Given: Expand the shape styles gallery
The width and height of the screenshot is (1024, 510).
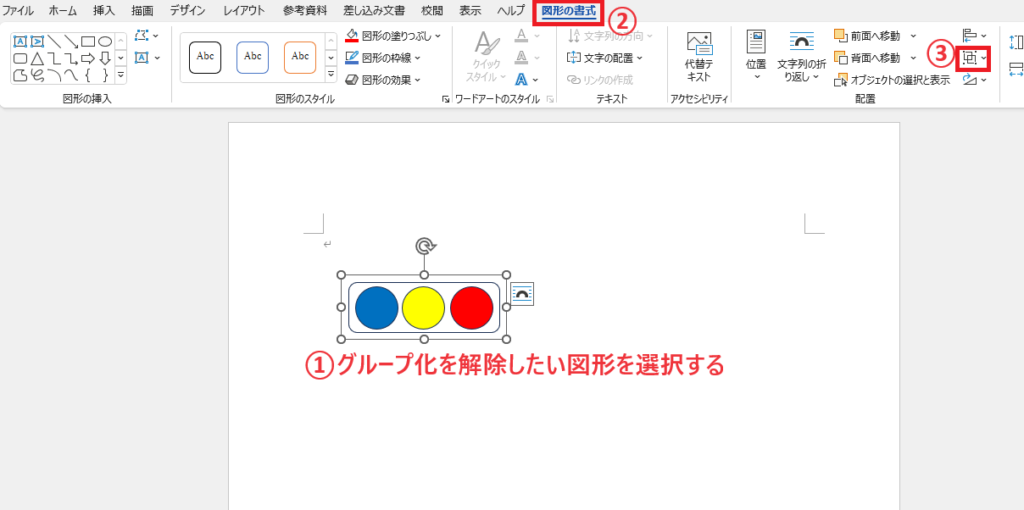Looking at the screenshot, I should click(x=331, y=76).
